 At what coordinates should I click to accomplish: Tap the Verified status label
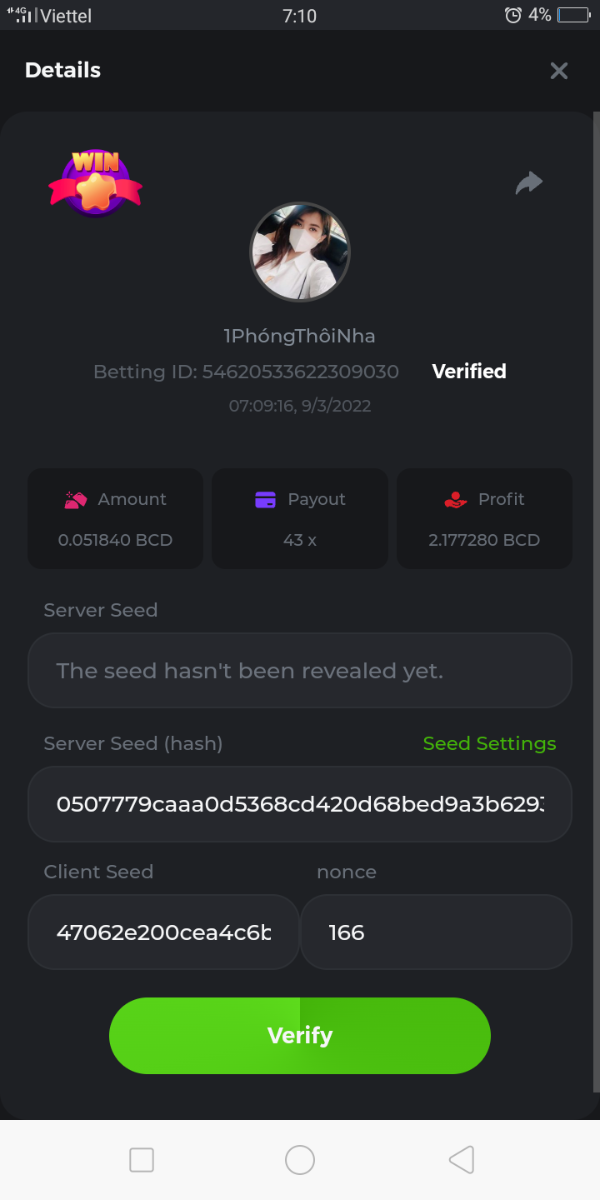469,371
